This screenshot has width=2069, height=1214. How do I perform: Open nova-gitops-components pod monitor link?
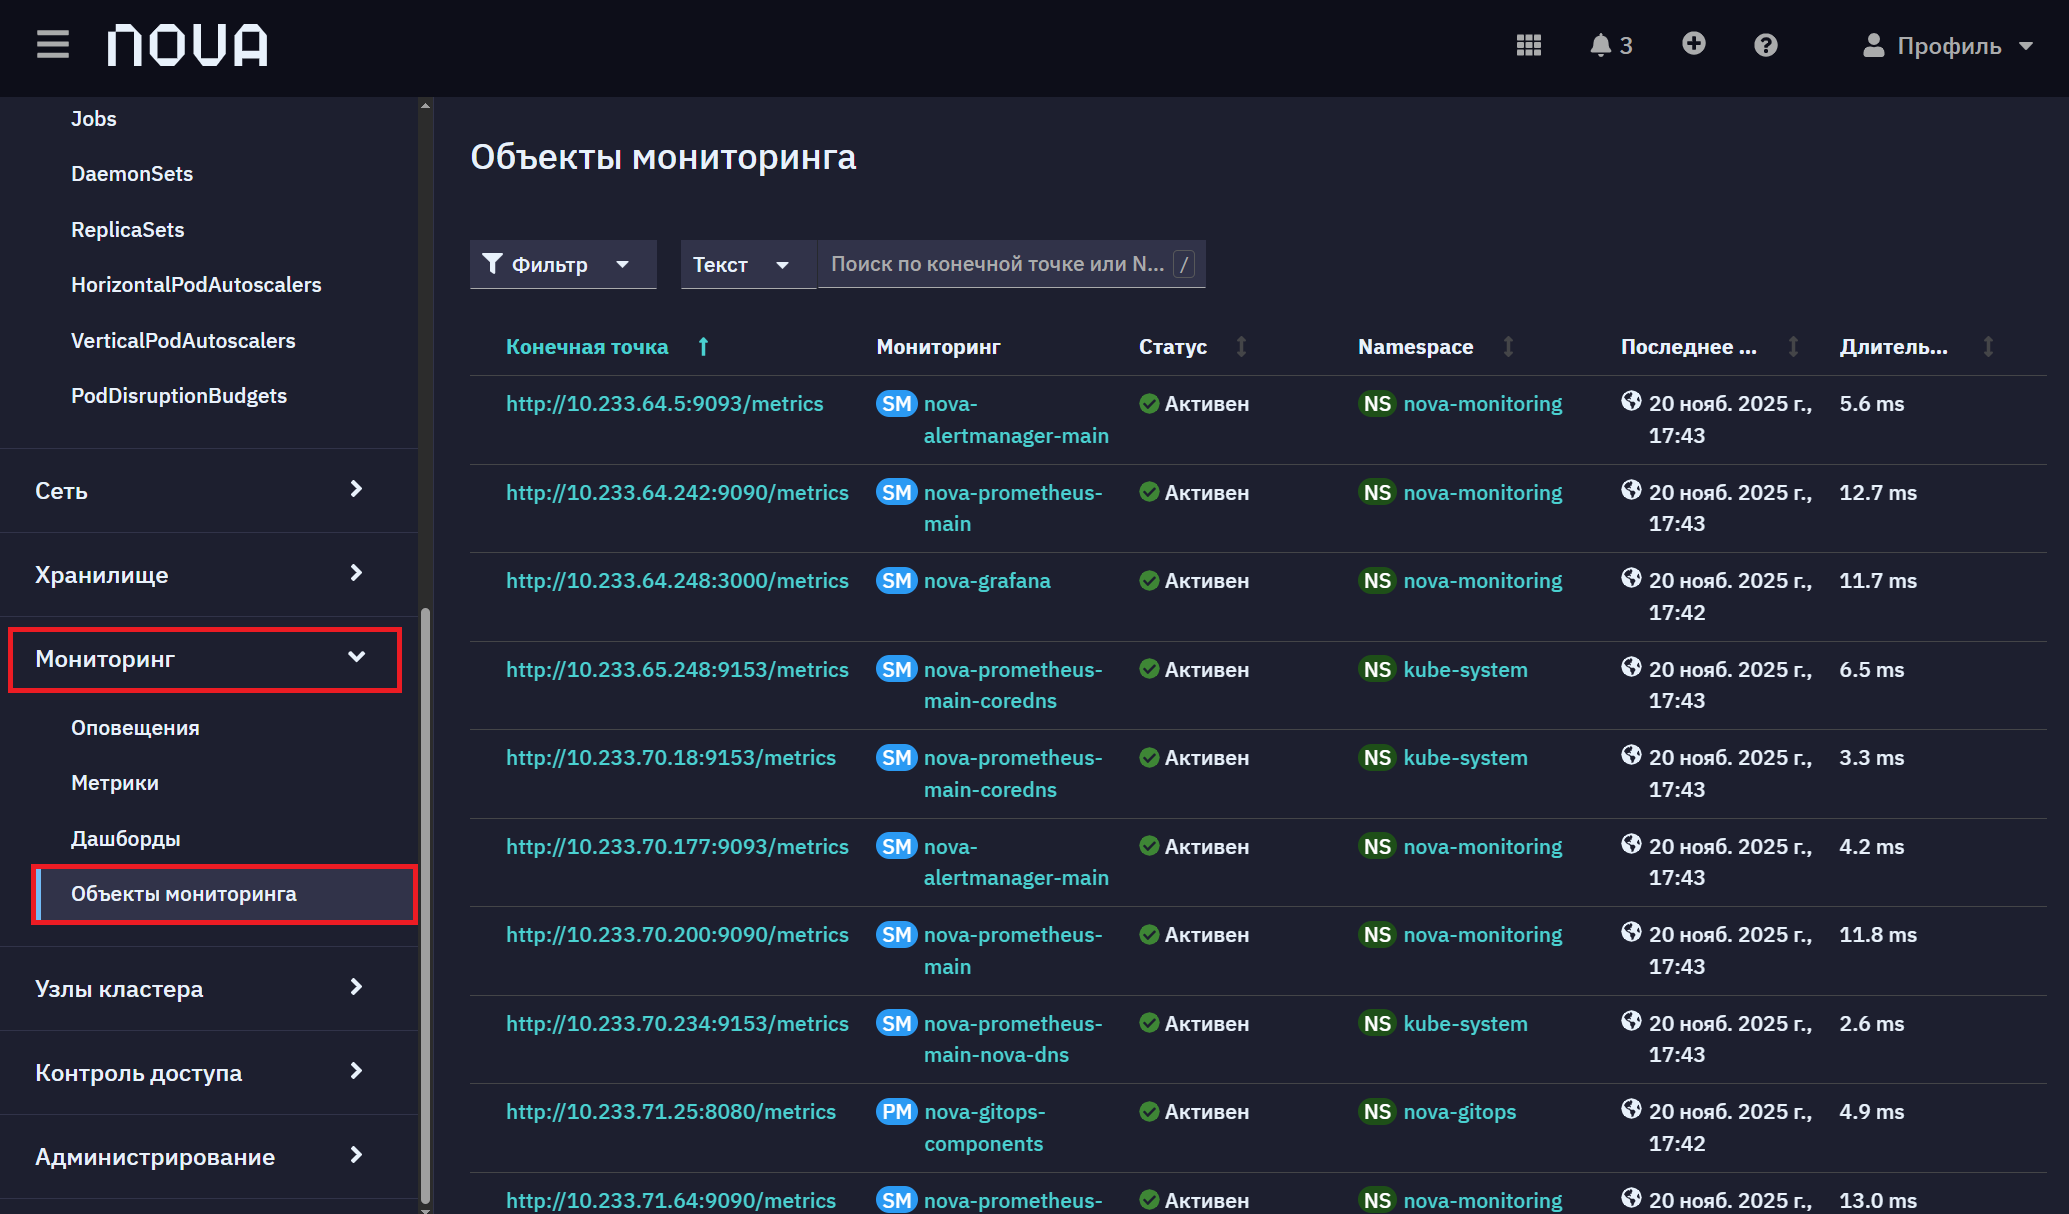tap(985, 1127)
